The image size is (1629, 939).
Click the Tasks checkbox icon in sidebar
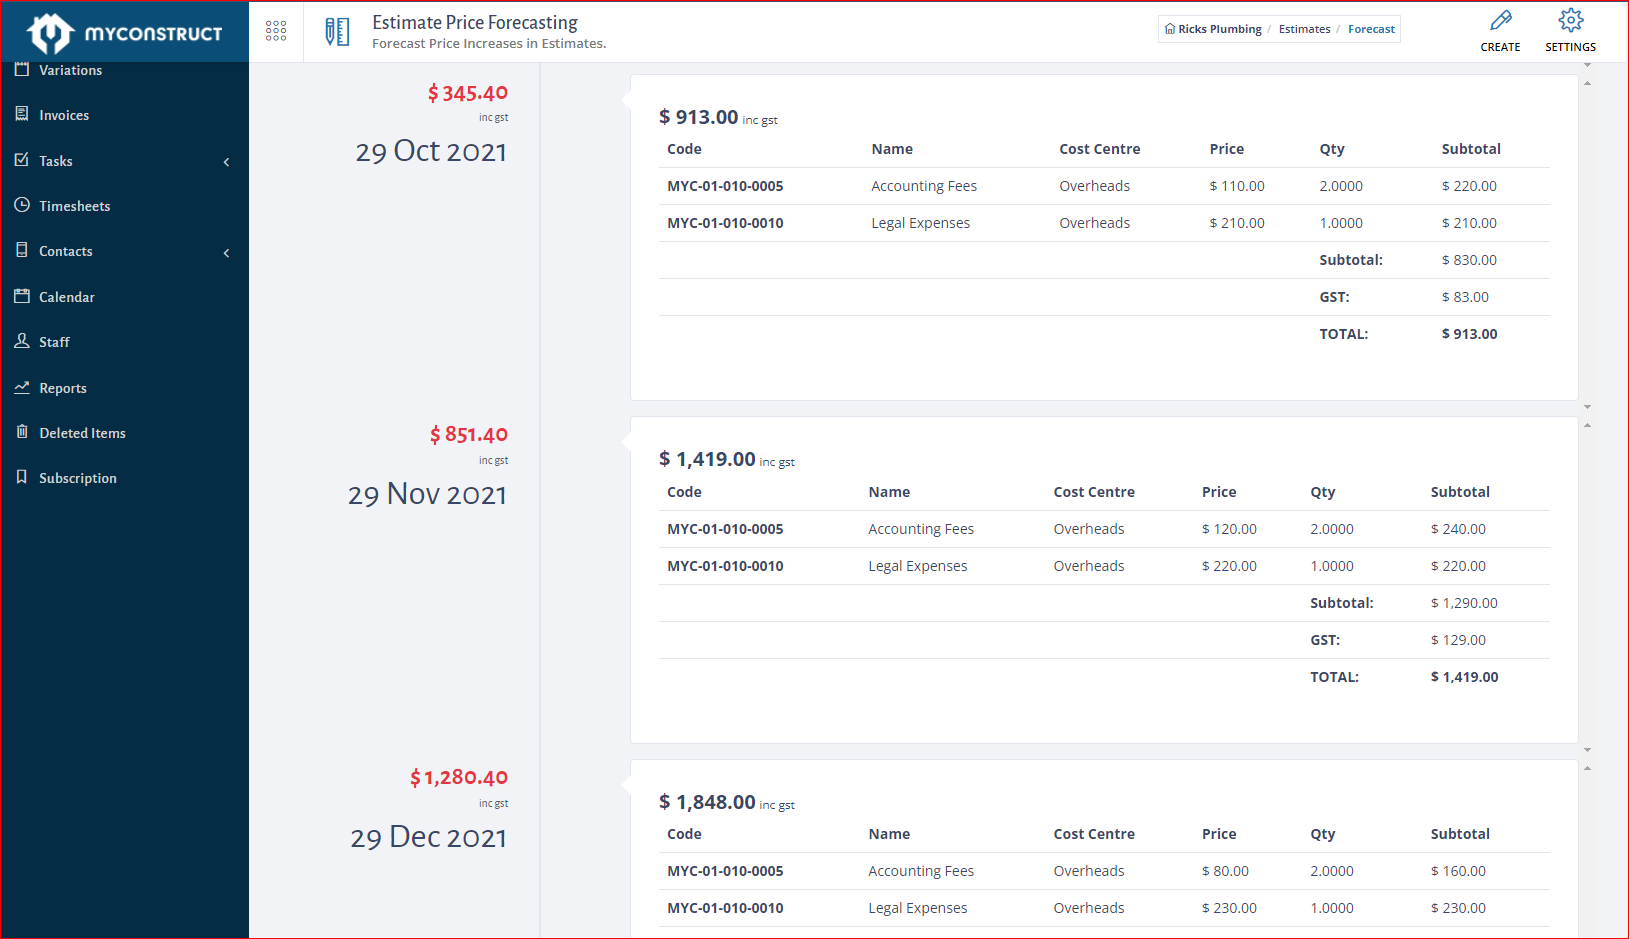(x=22, y=160)
